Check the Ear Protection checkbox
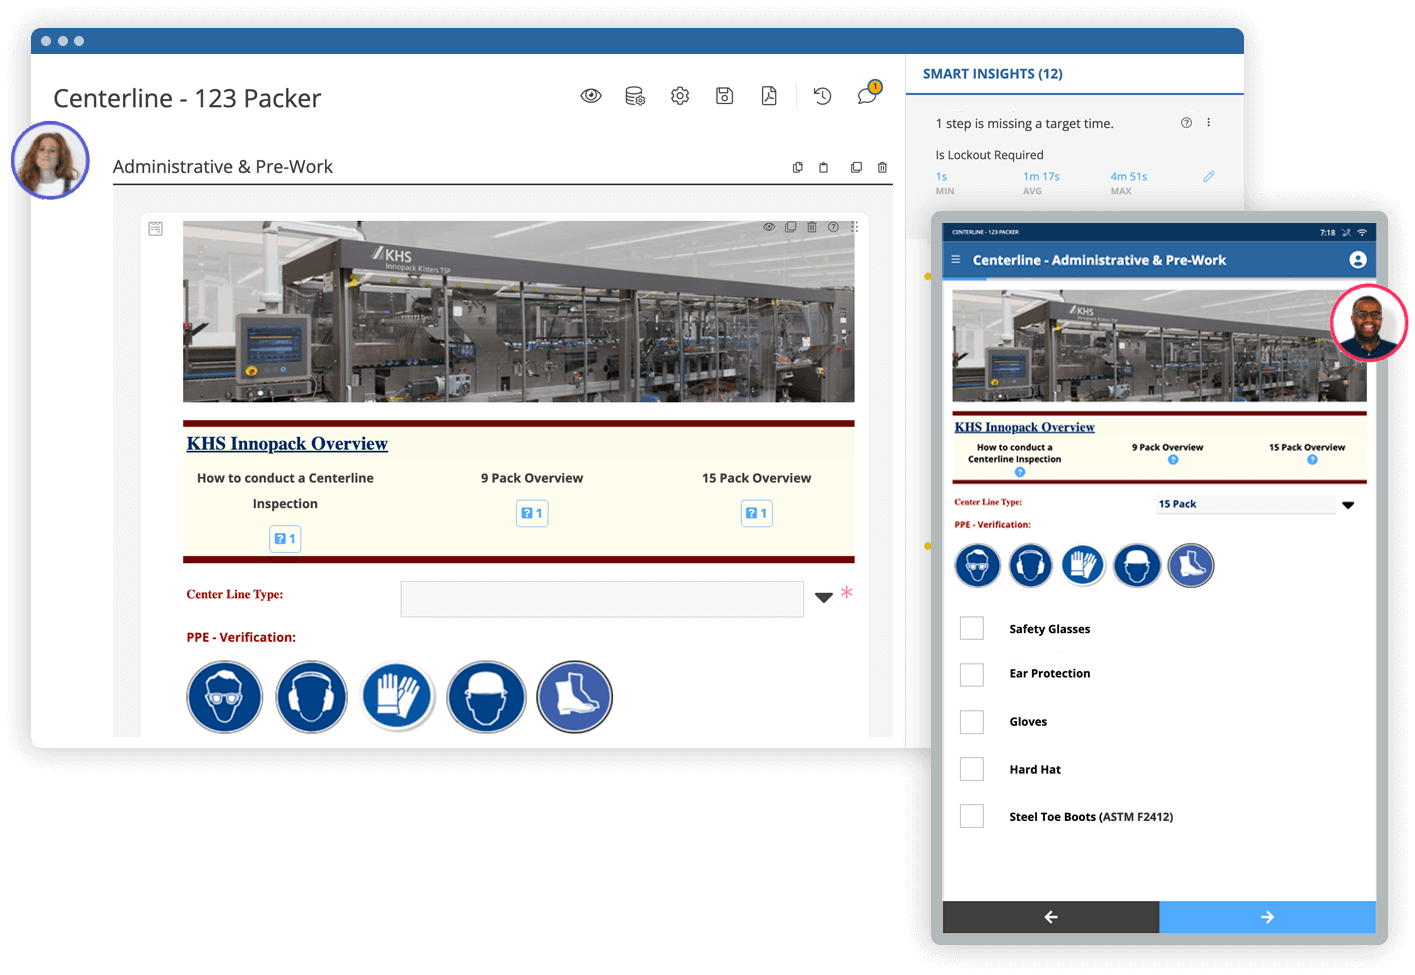 click(x=972, y=674)
